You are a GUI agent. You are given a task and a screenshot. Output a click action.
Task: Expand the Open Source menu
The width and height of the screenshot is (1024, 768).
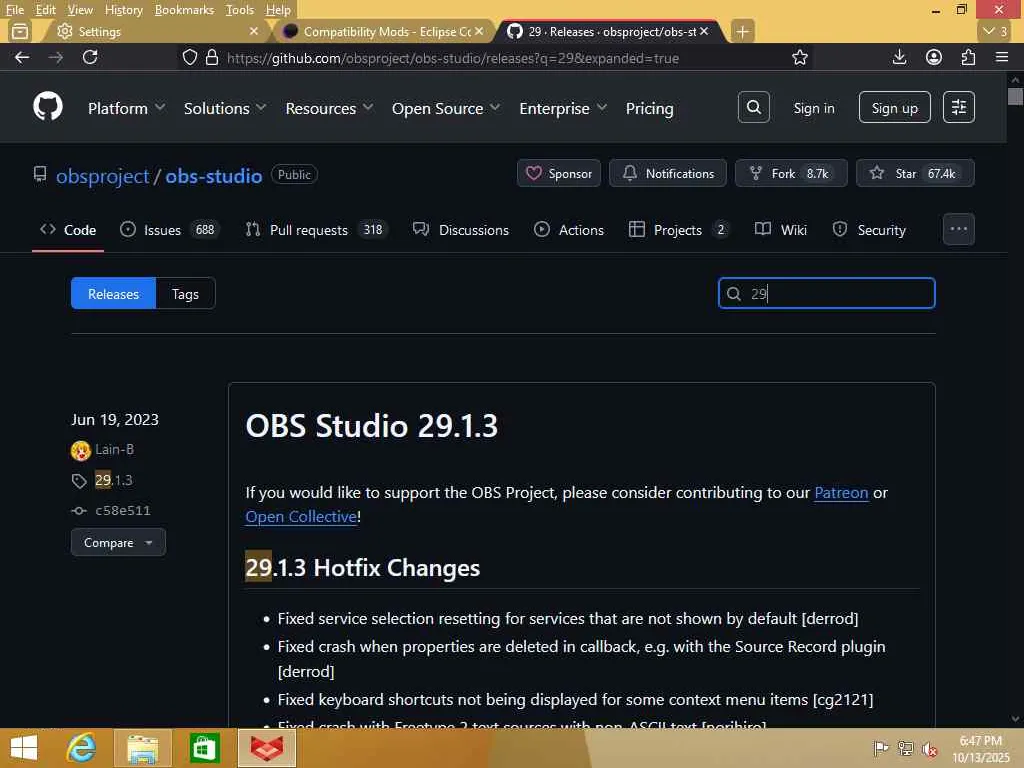pyautogui.click(x=446, y=108)
